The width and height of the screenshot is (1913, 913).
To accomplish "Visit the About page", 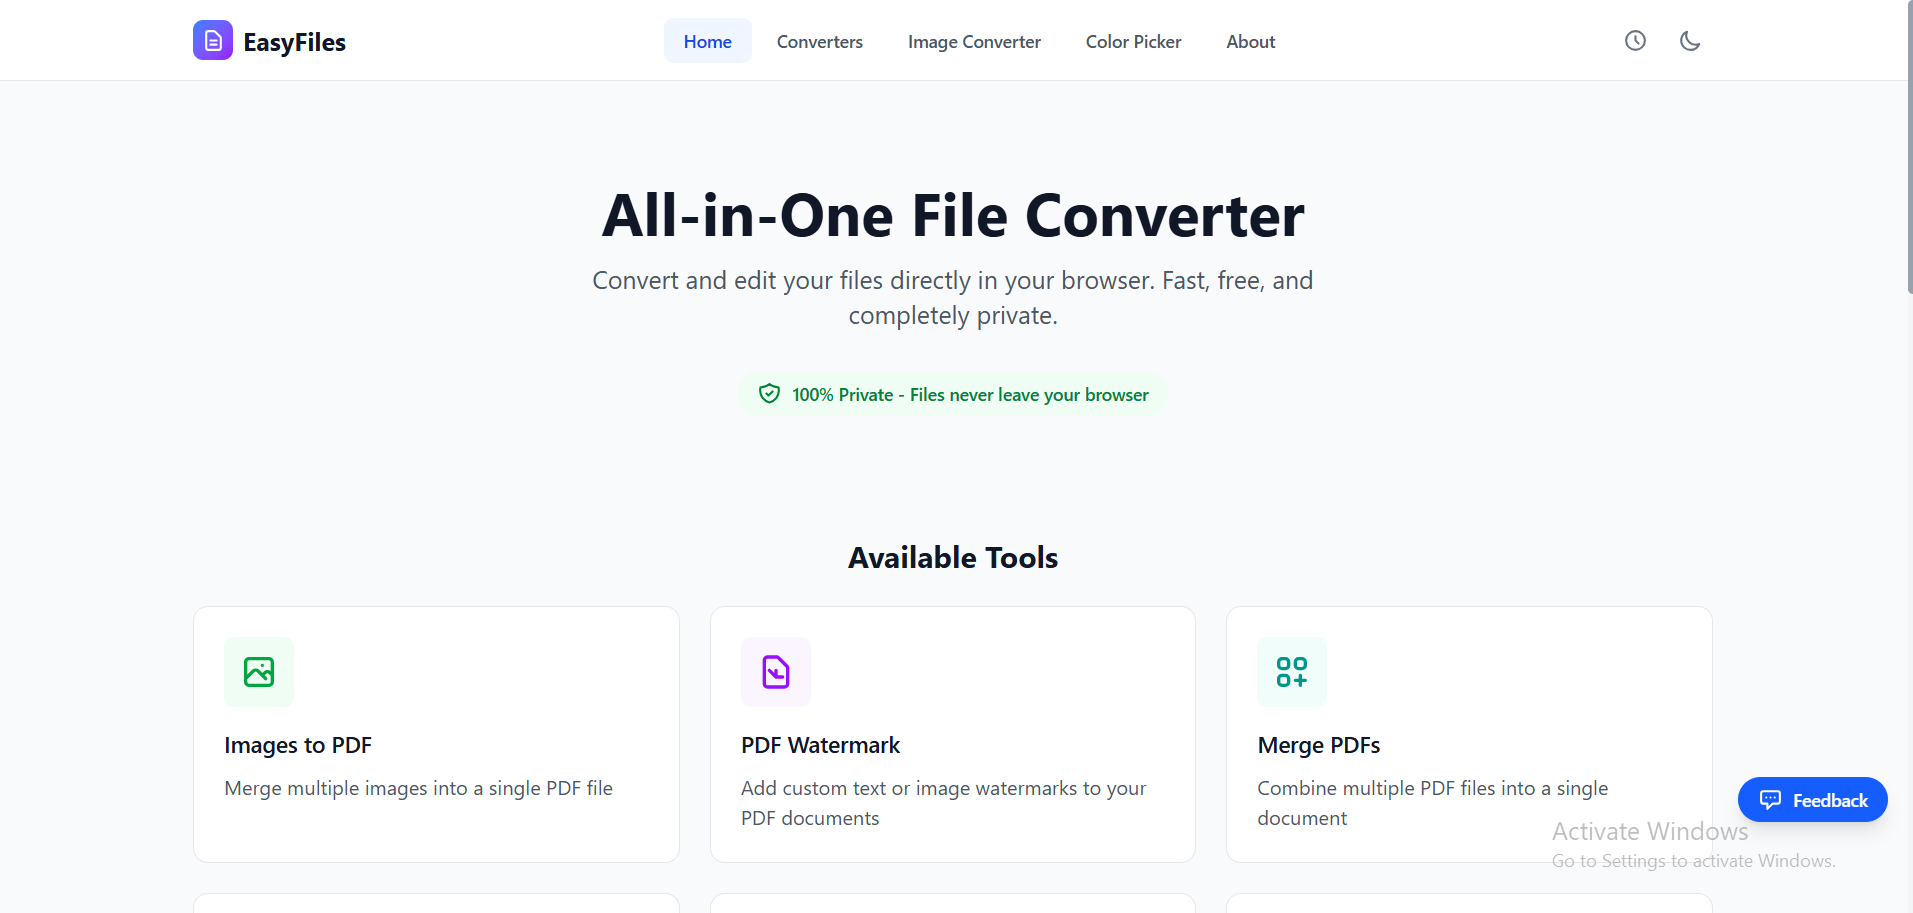I will coord(1250,41).
